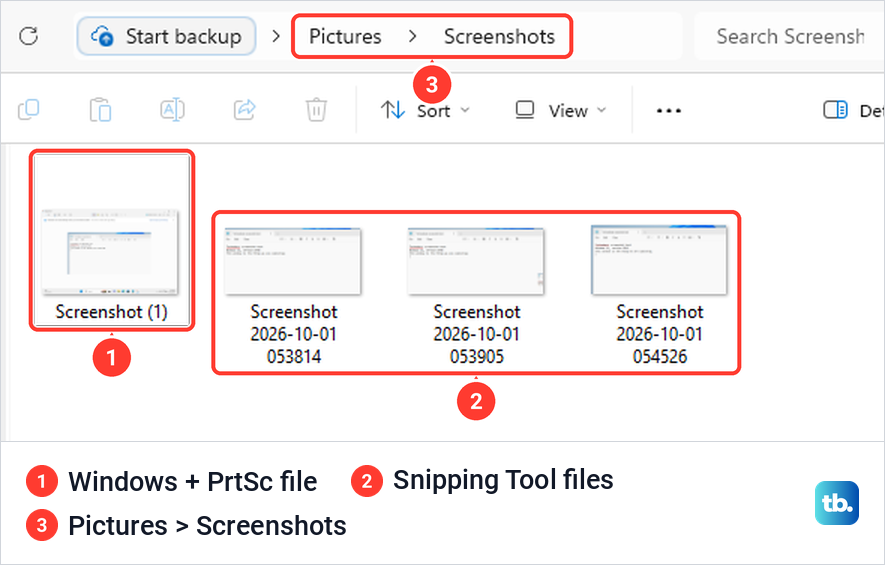Image resolution: width=885 pixels, height=565 pixels.
Task: Open the View dropdown
Action: coord(561,110)
